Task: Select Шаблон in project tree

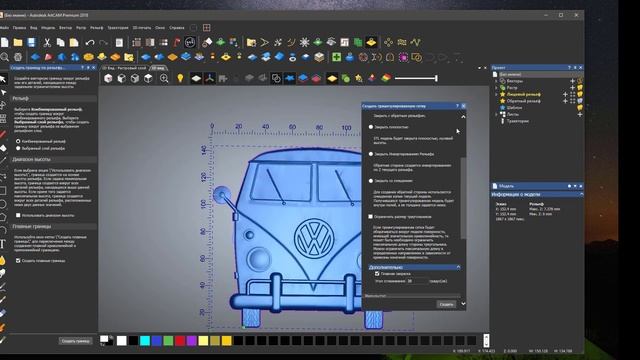Action: coord(514,108)
